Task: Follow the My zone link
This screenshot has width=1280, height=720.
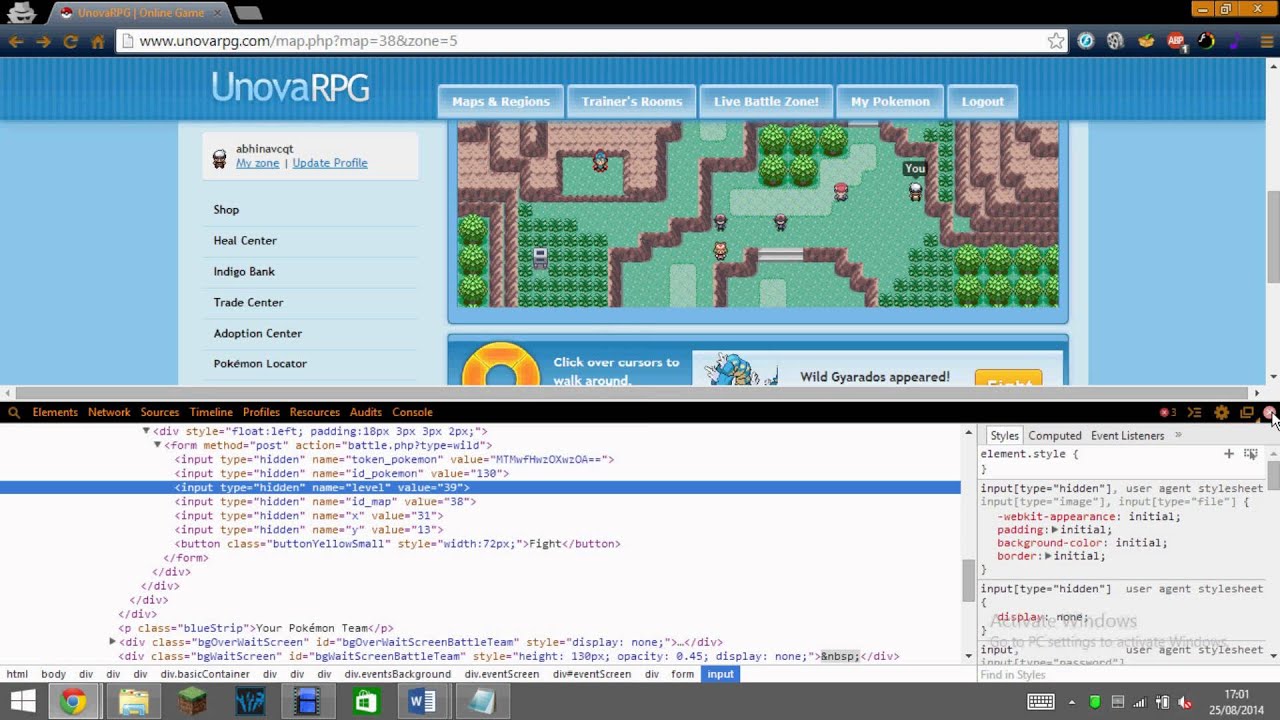Action: point(257,163)
